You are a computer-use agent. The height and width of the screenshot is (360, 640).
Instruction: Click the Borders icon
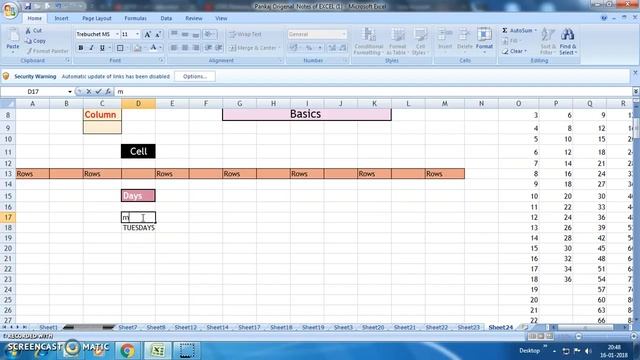120,48
